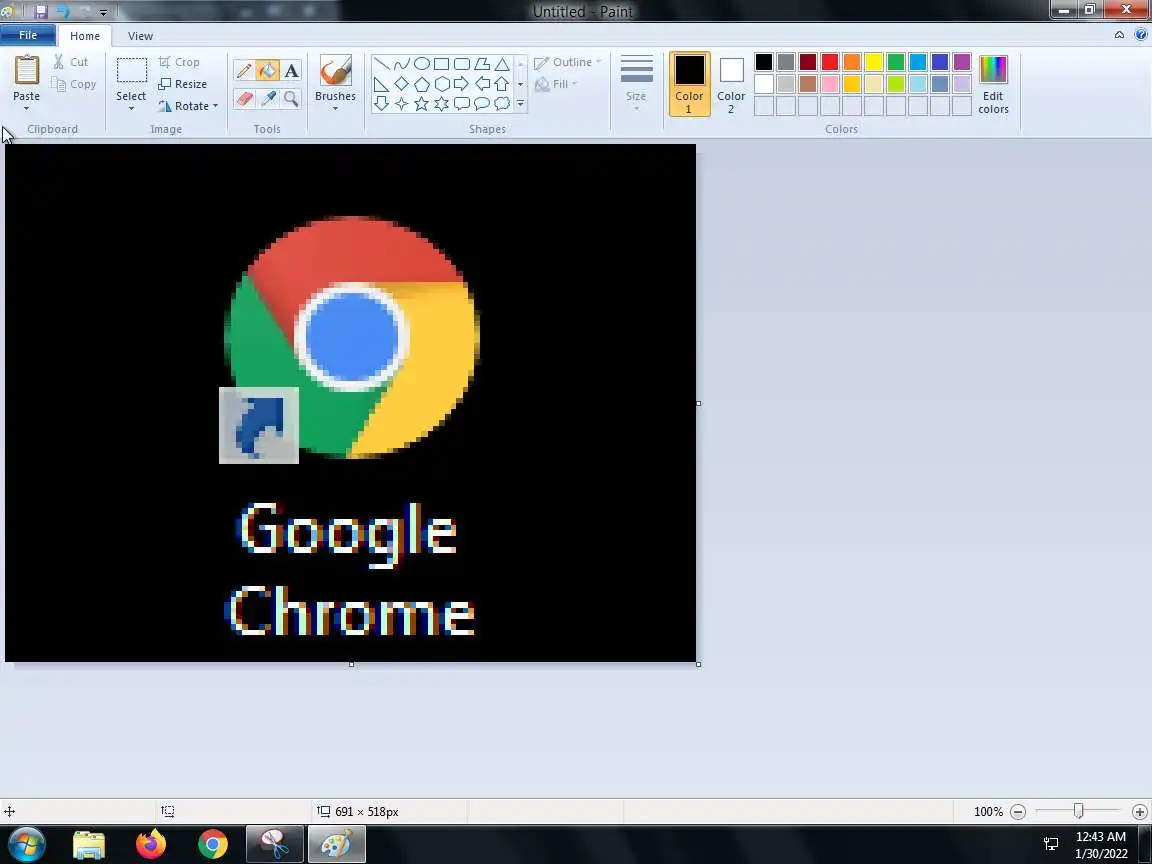Select the Magnifier tool
Viewport: 1152px width, 864px height.
click(292, 98)
